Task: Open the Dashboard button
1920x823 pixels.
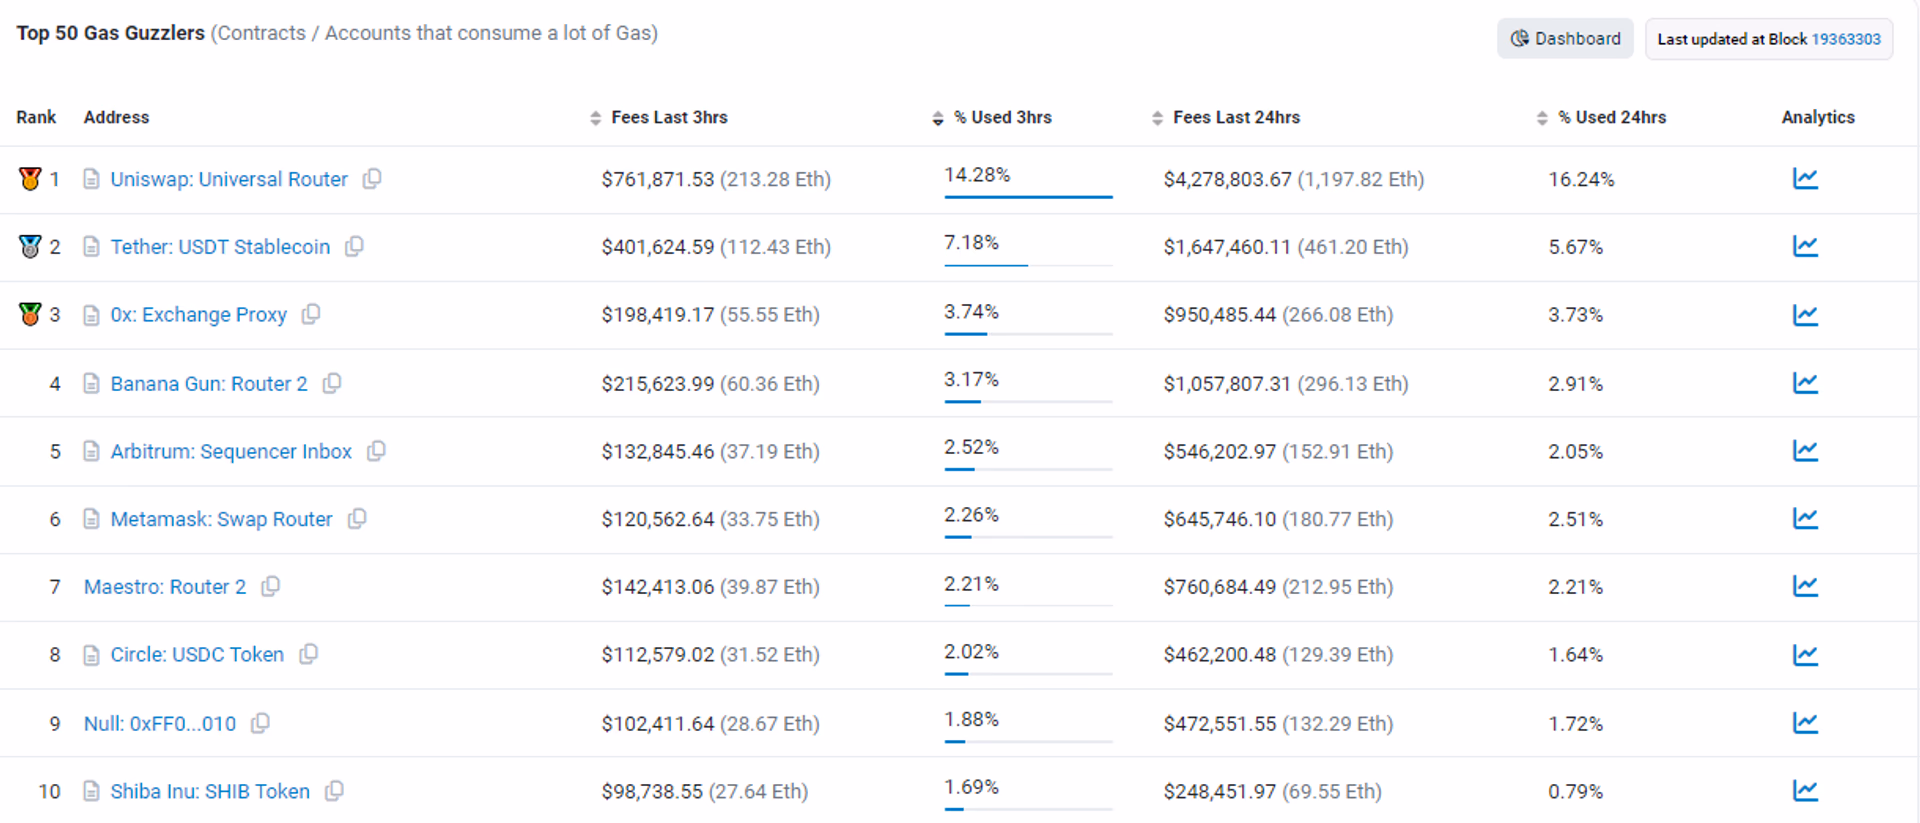Action: pos(1565,39)
